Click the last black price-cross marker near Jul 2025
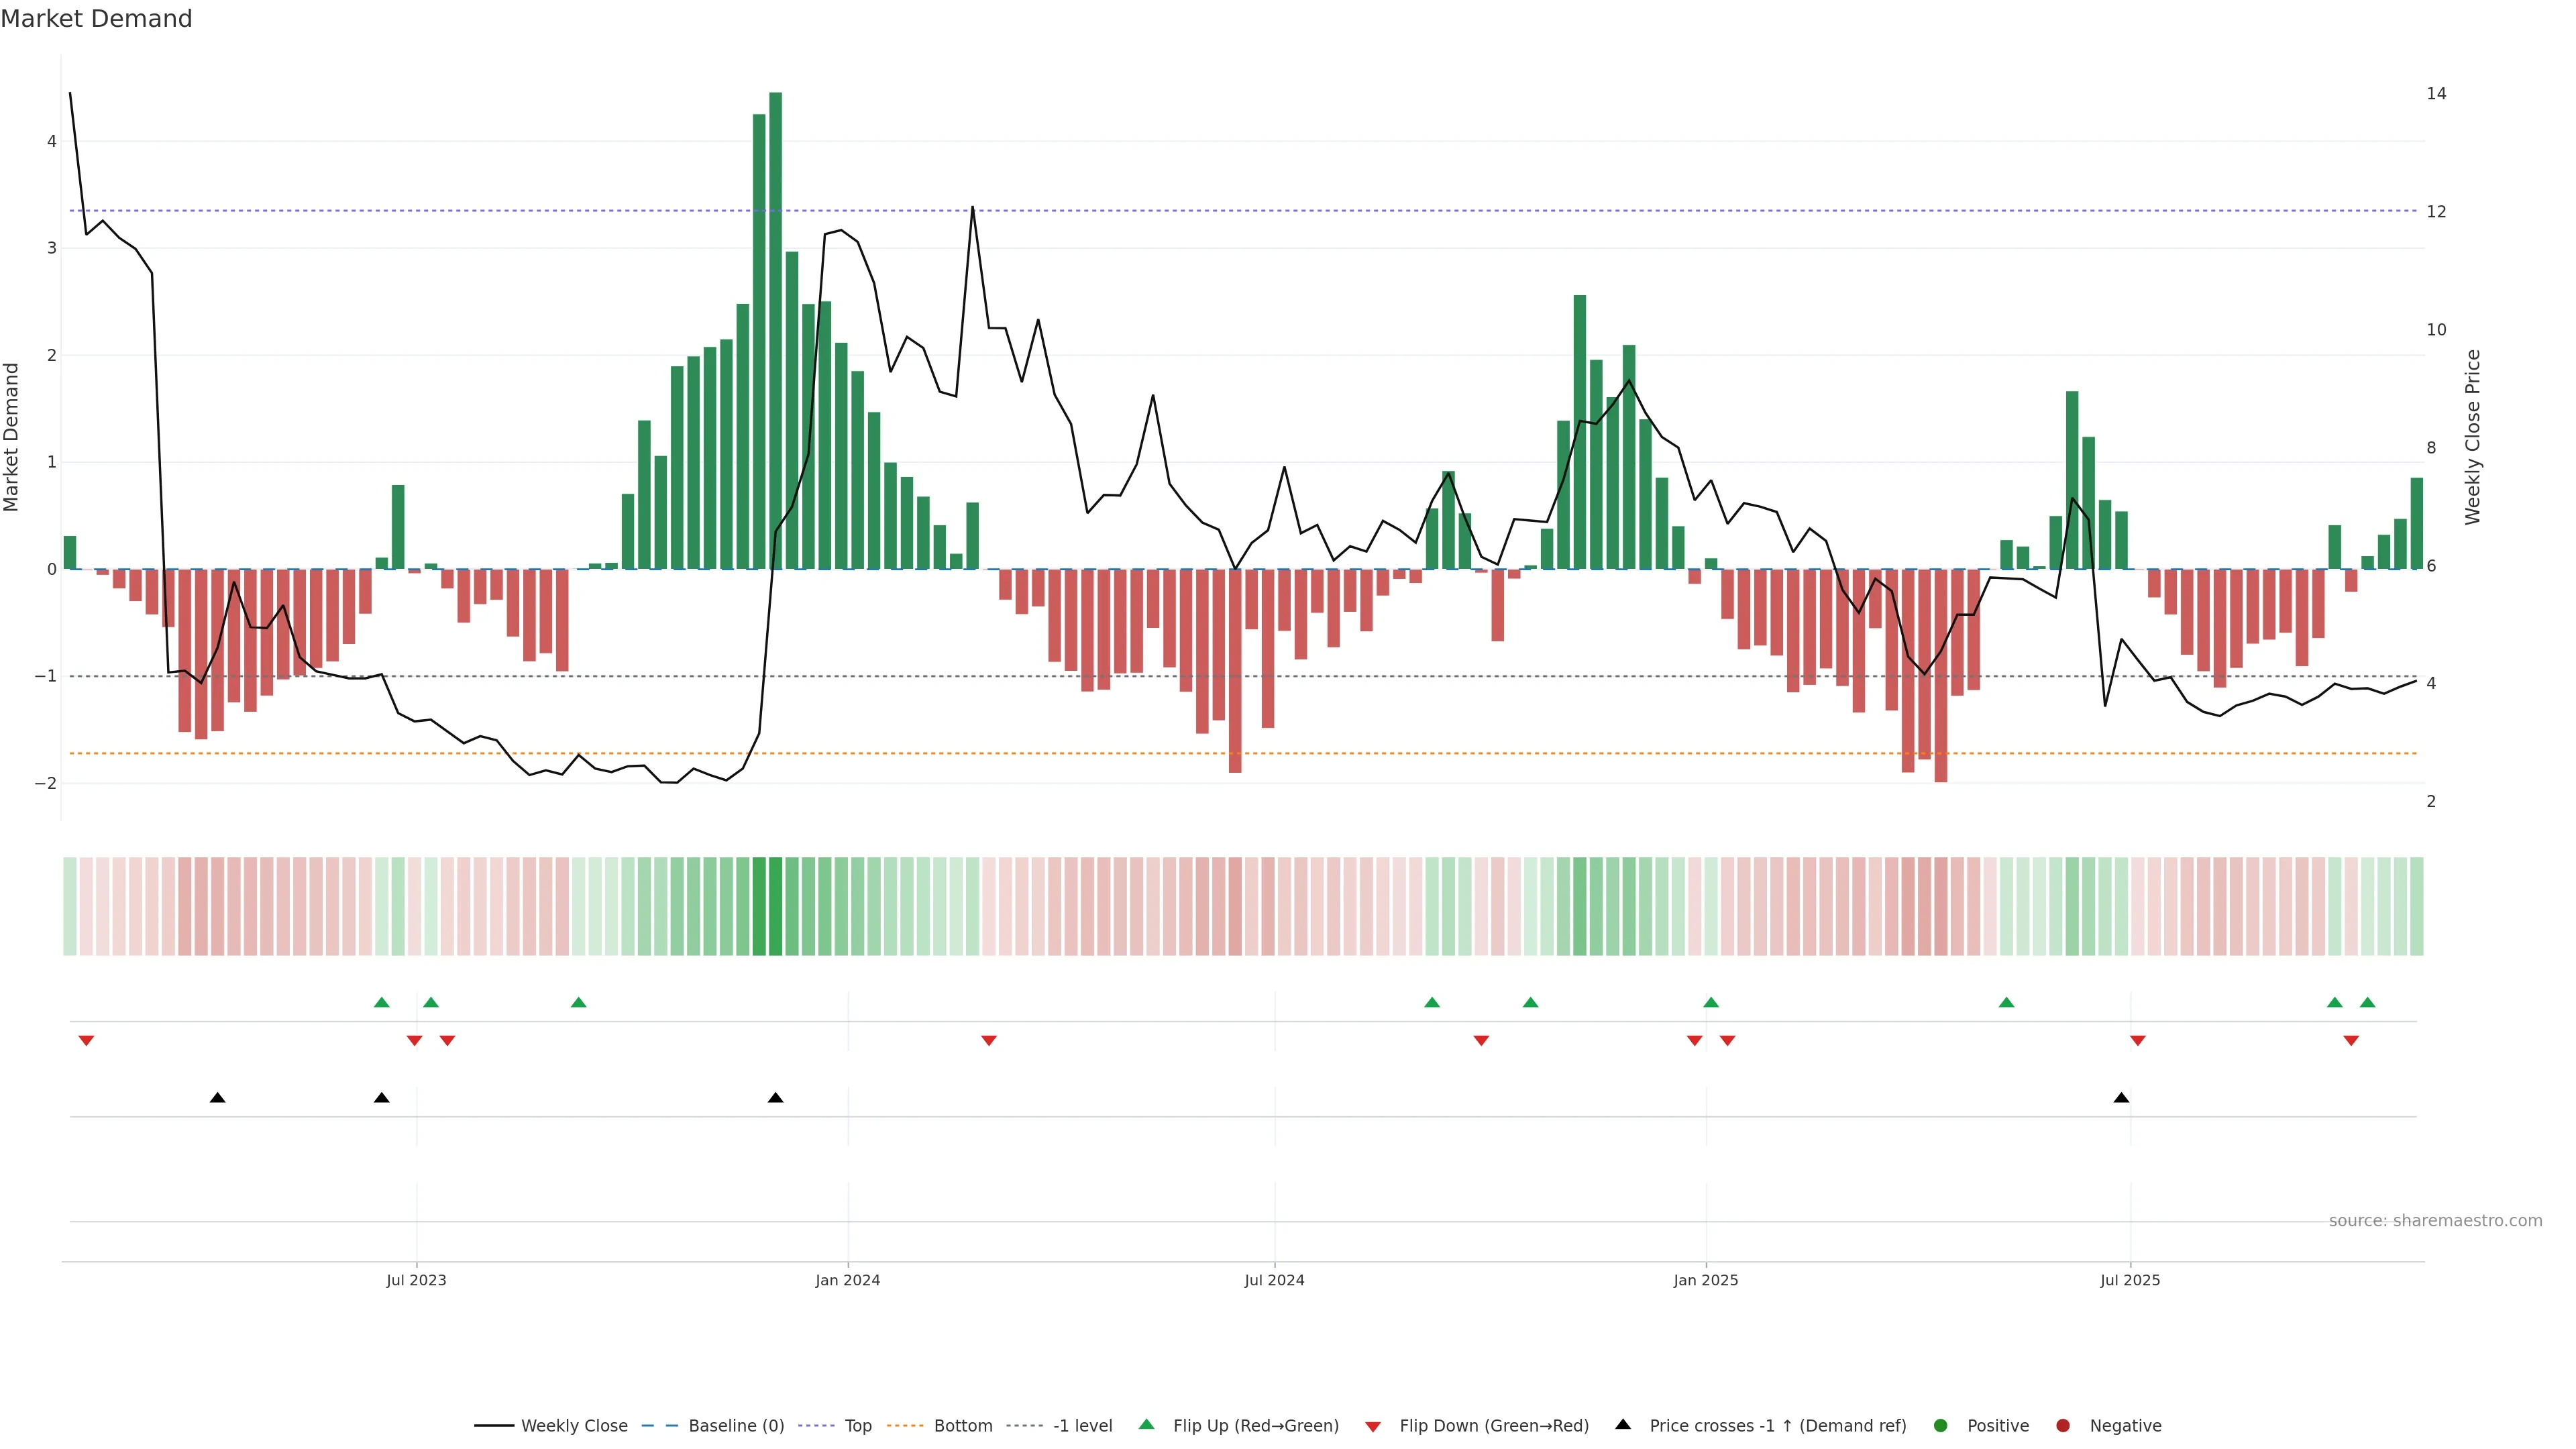 pyautogui.click(x=2121, y=1098)
